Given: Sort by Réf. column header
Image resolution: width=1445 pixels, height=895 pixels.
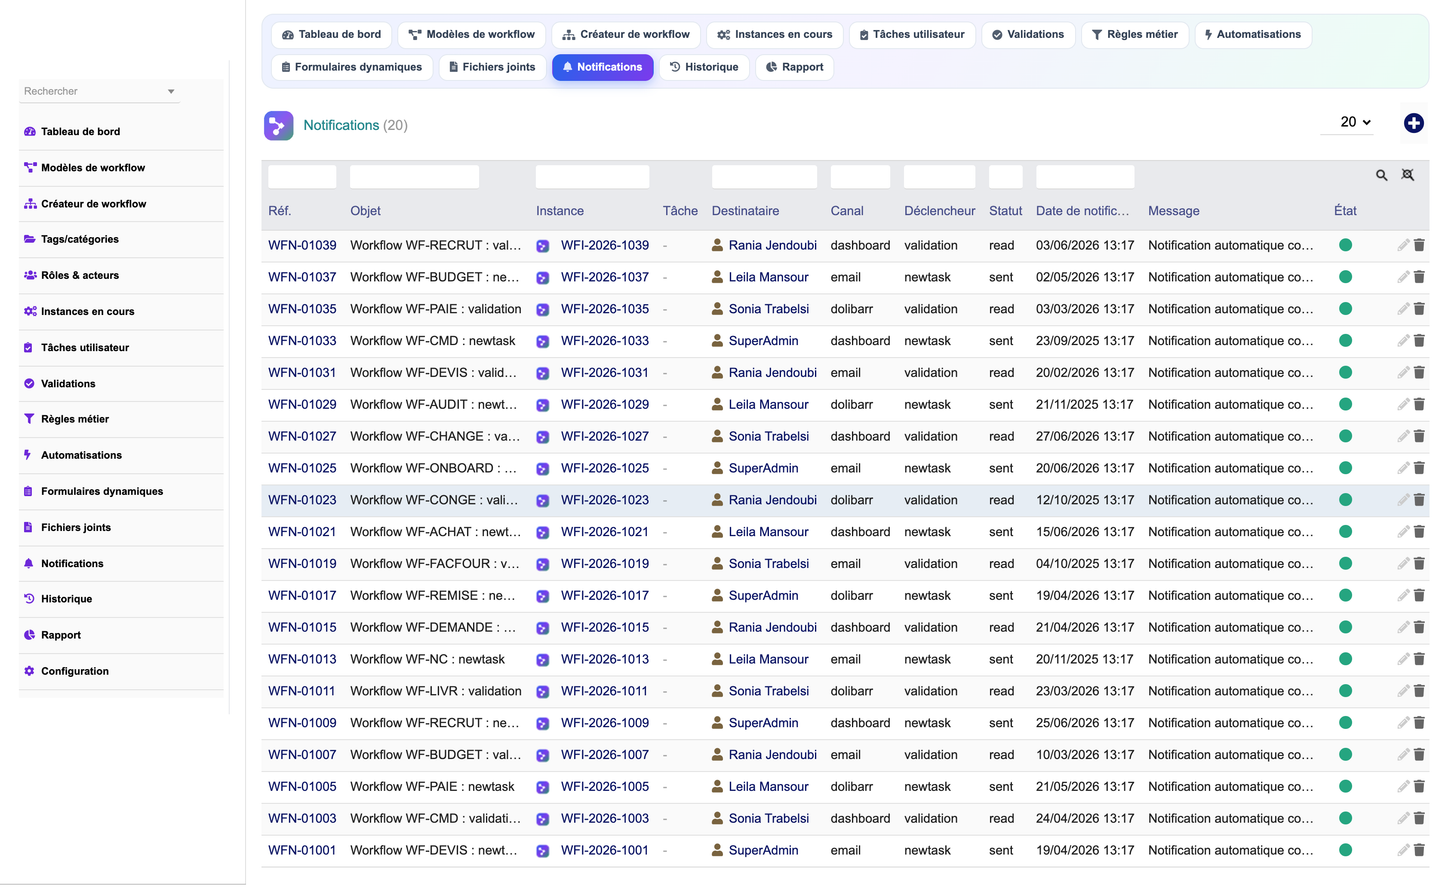Looking at the screenshot, I should pyautogui.click(x=280, y=211).
